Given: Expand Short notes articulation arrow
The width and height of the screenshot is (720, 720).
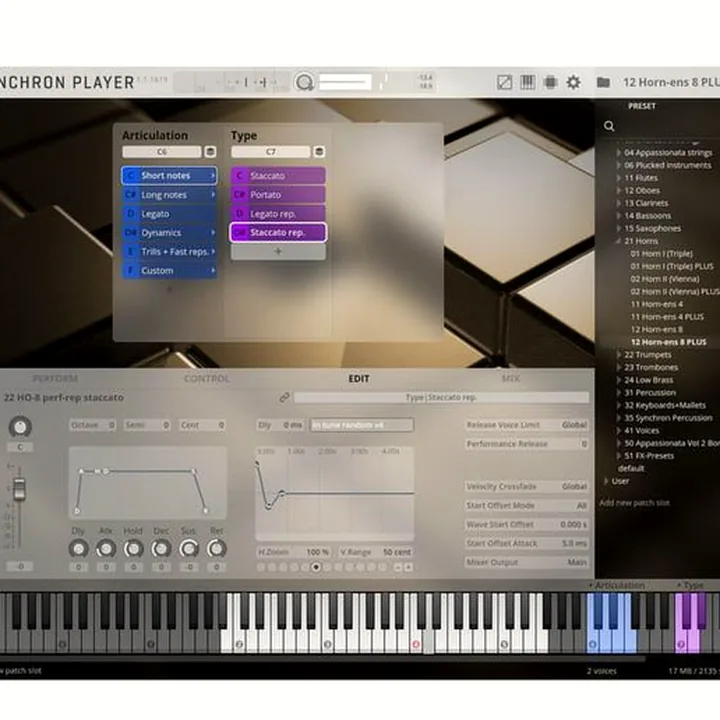Looking at the screenshot, I should click(213, 175).
